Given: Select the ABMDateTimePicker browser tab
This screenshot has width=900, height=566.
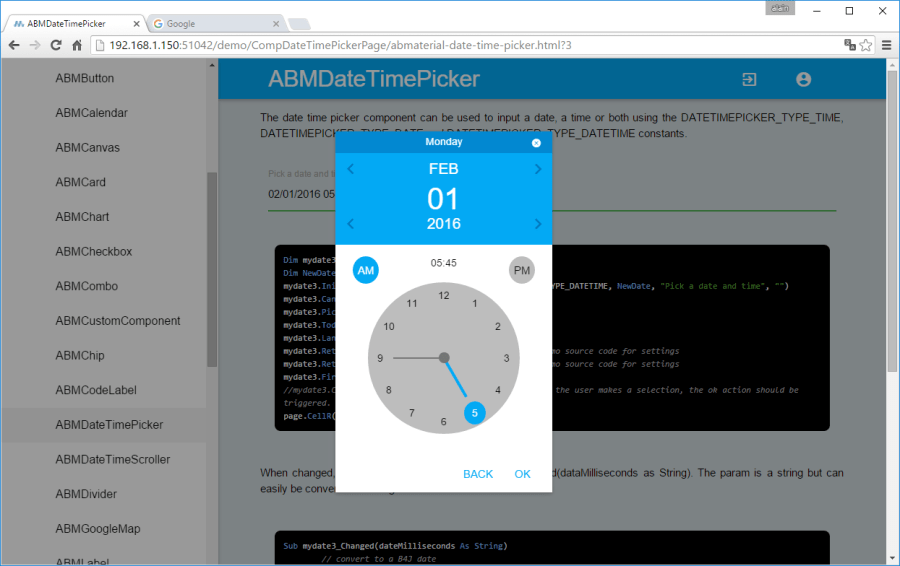Looking at the screenshot, I should (x=73, y=24).
